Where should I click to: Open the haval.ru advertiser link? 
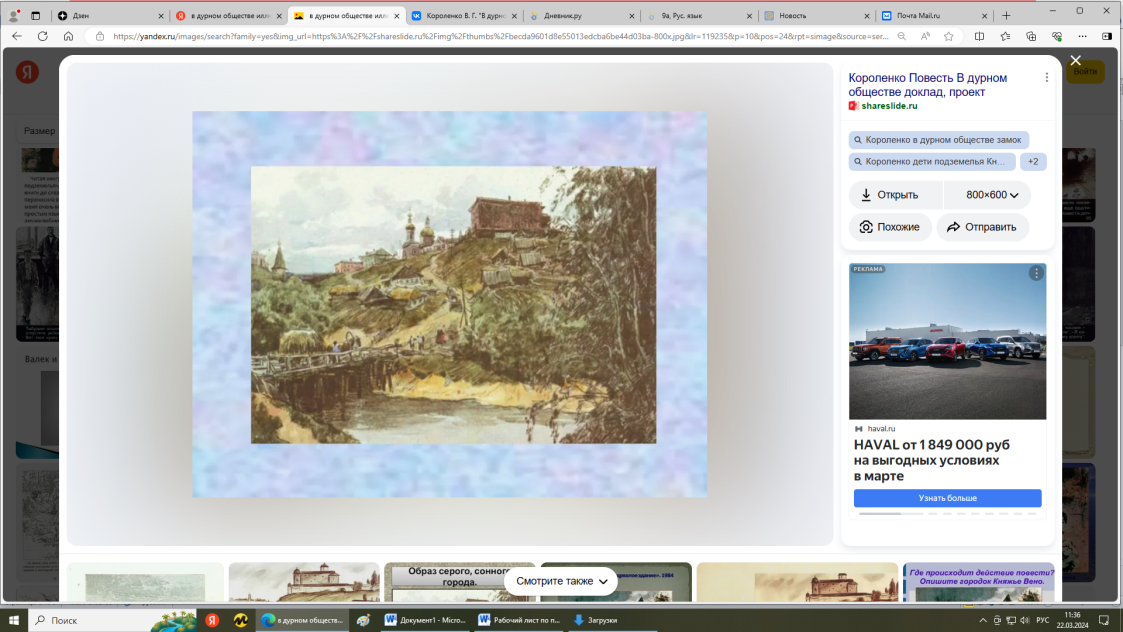pos(881,428)
